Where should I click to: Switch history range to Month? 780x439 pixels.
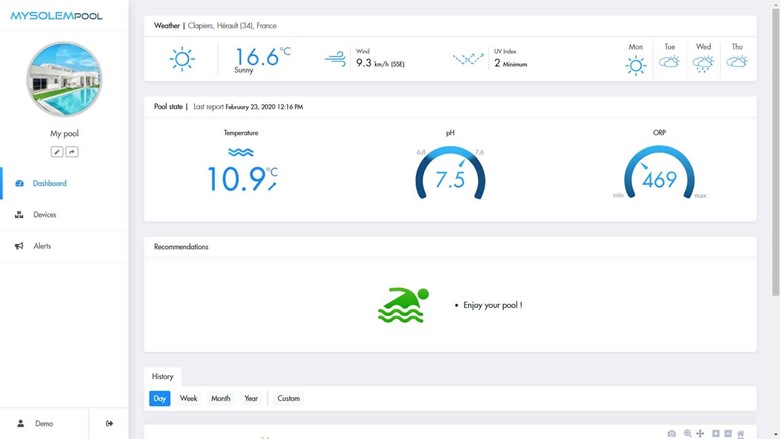(x=220, y=398)
